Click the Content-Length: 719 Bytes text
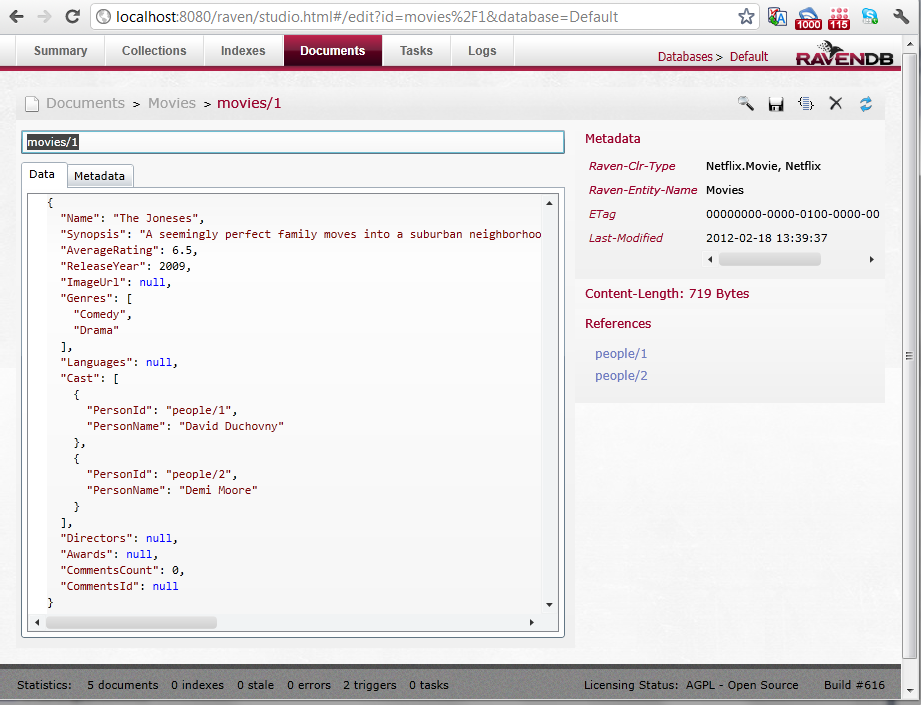This screenshot has height=705, width=921. (667, 294)
